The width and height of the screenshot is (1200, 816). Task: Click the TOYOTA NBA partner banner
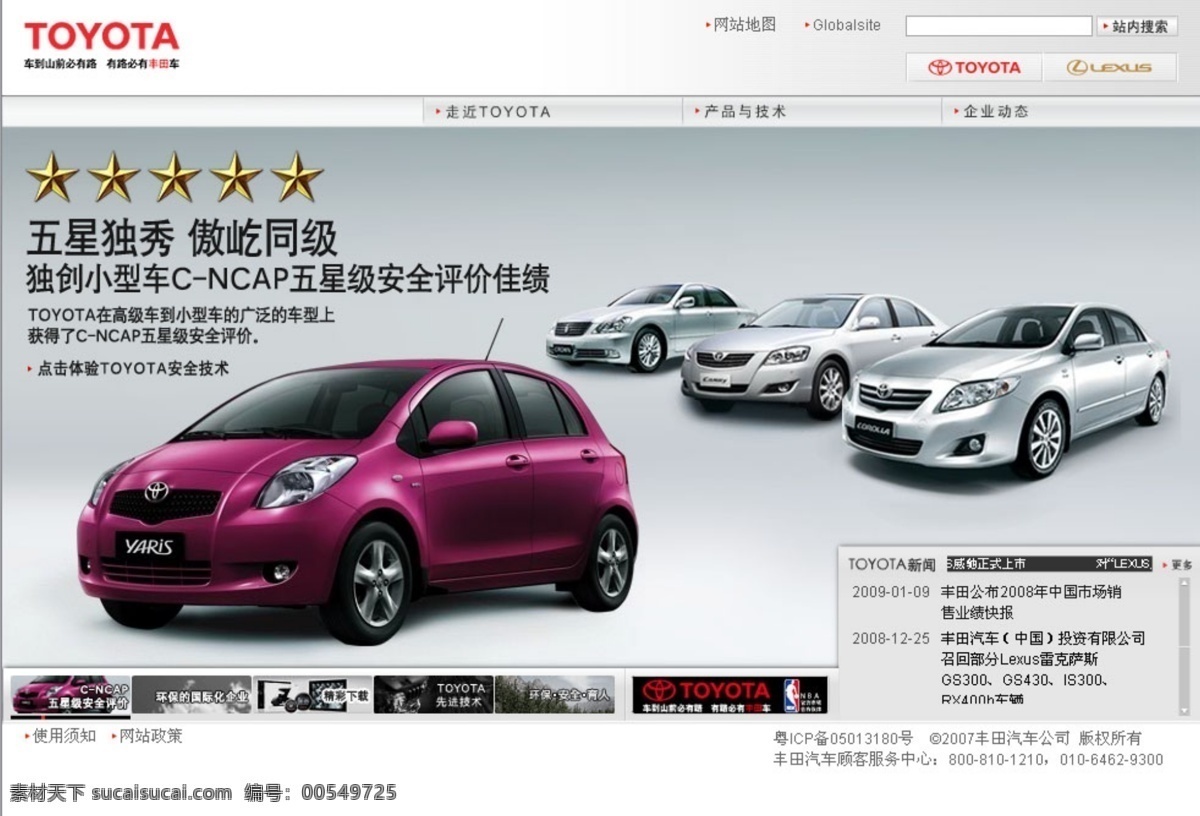[730, 695]
